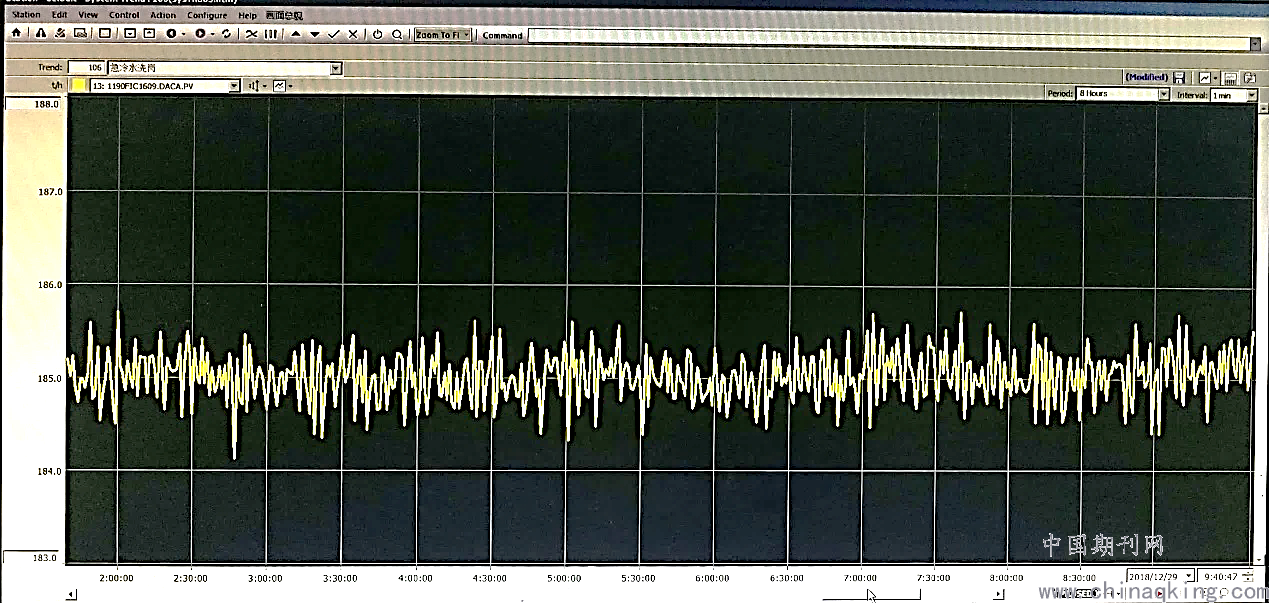Image resolution: width=1269 pixels, height=603 pixels.
Task: Open the Configure menu
Action: [x=207, y=15]
